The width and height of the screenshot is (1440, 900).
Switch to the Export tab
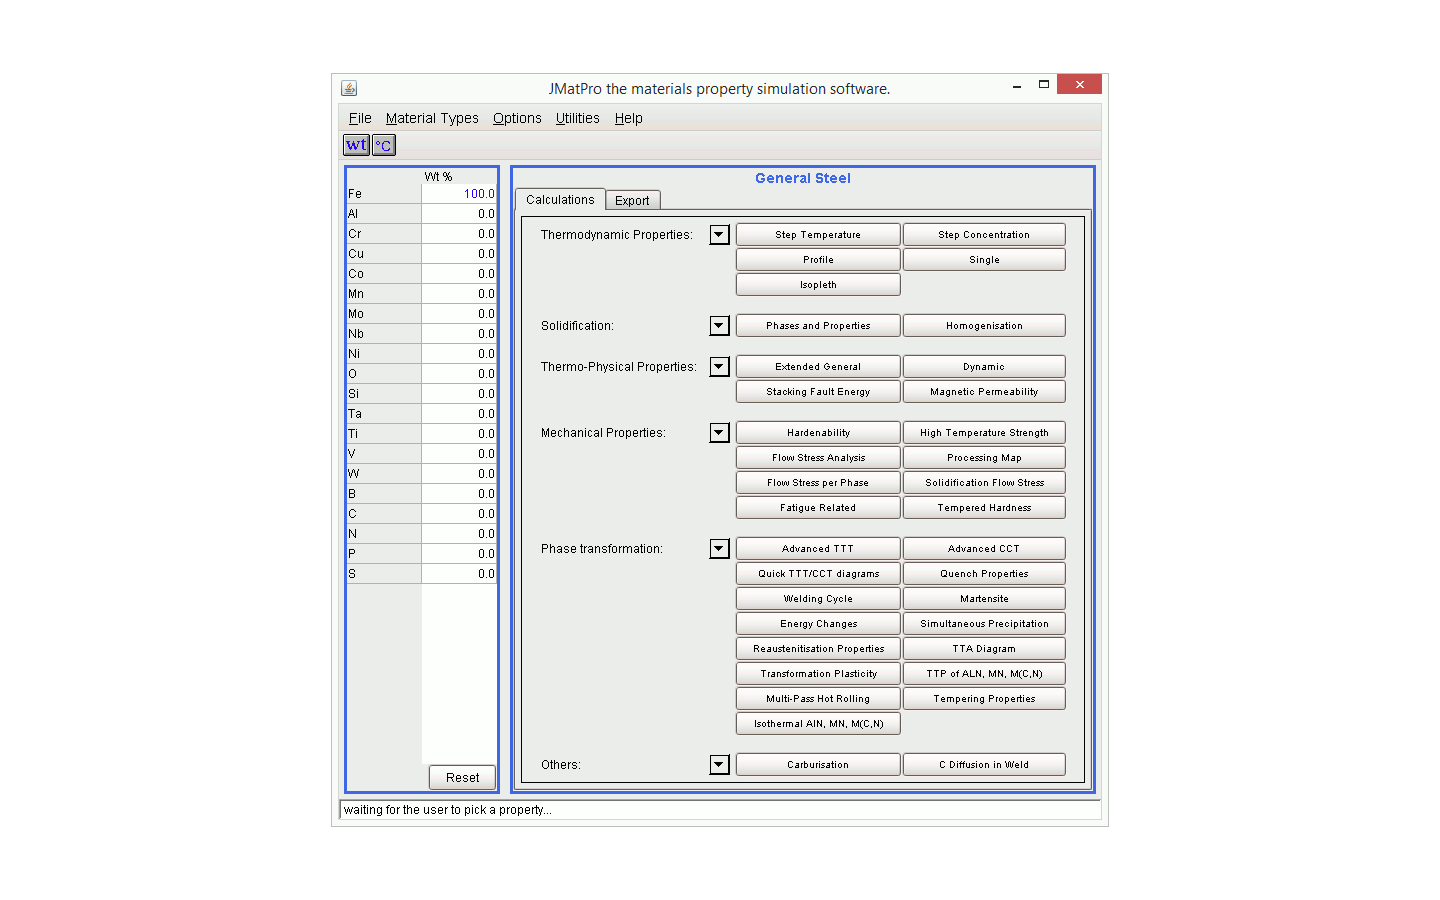(x=632, y=200)
